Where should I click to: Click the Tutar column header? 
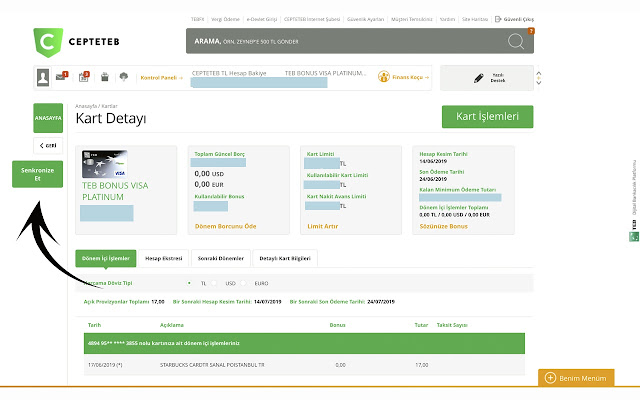coord(421,325)
